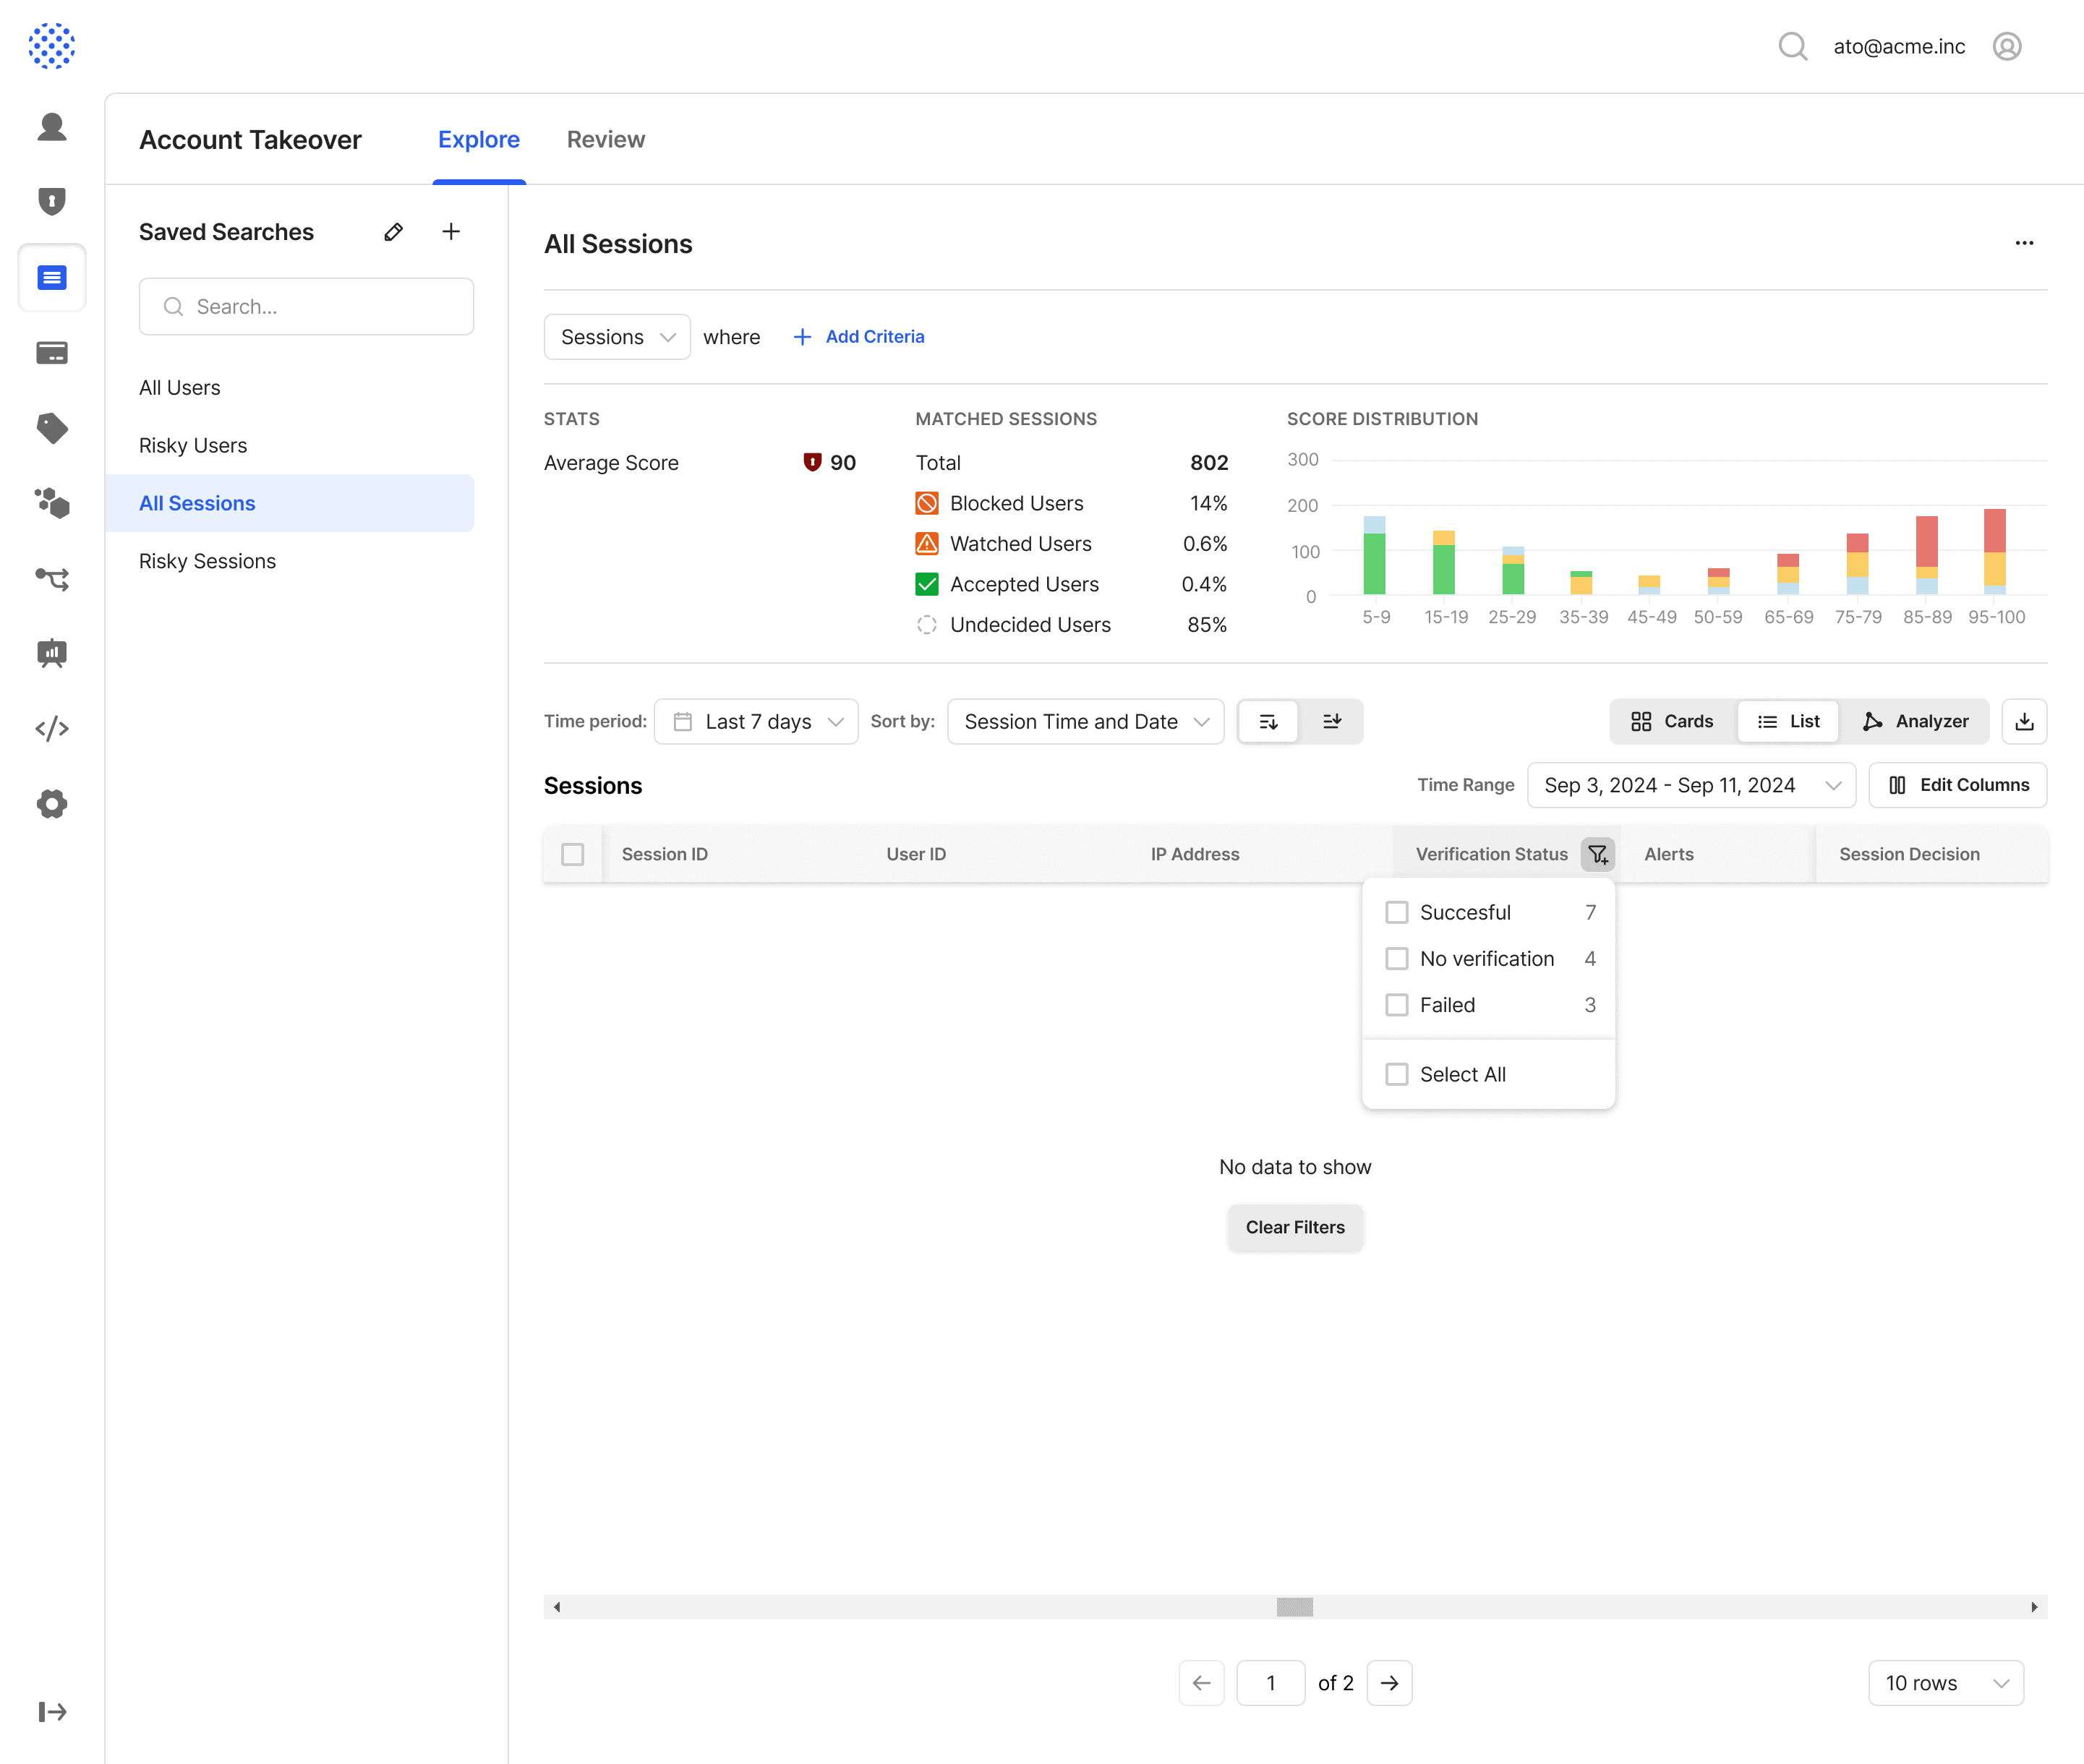Switch to the Review tab
2084x1764 pixels.
pyautogui.click(x=605, y=139)
